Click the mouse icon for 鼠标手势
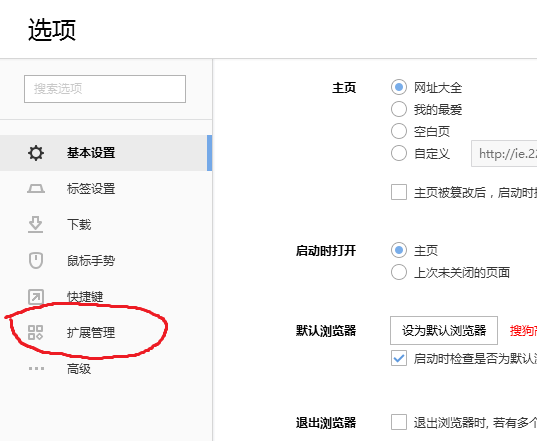The image size is (537, 441). (36, 261)
